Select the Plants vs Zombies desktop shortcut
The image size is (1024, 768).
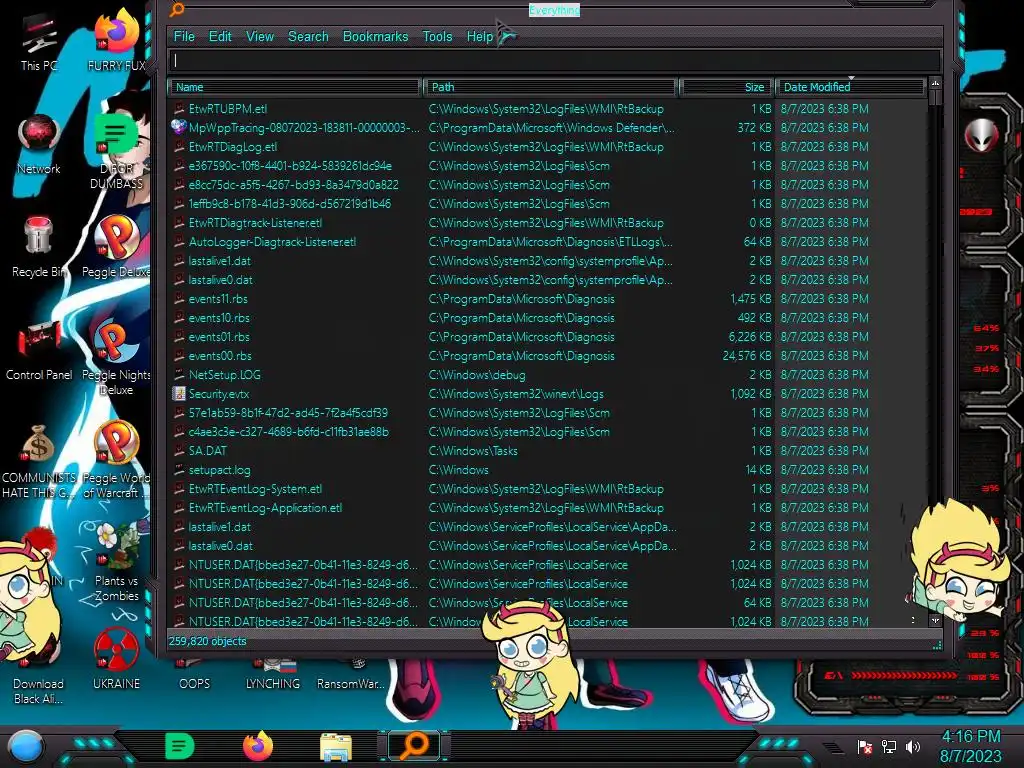pos(116,562)
